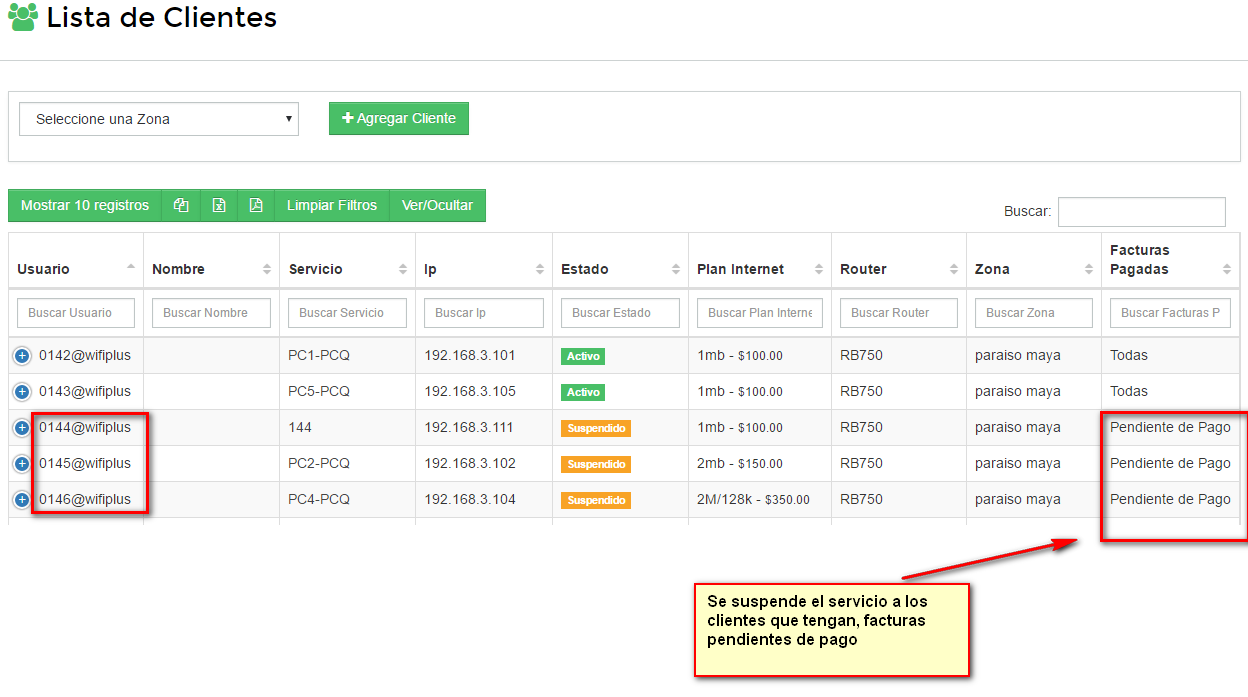Click plus icon beside 0145@wifiplus
1248x697 pixels.
pos(22,464)
